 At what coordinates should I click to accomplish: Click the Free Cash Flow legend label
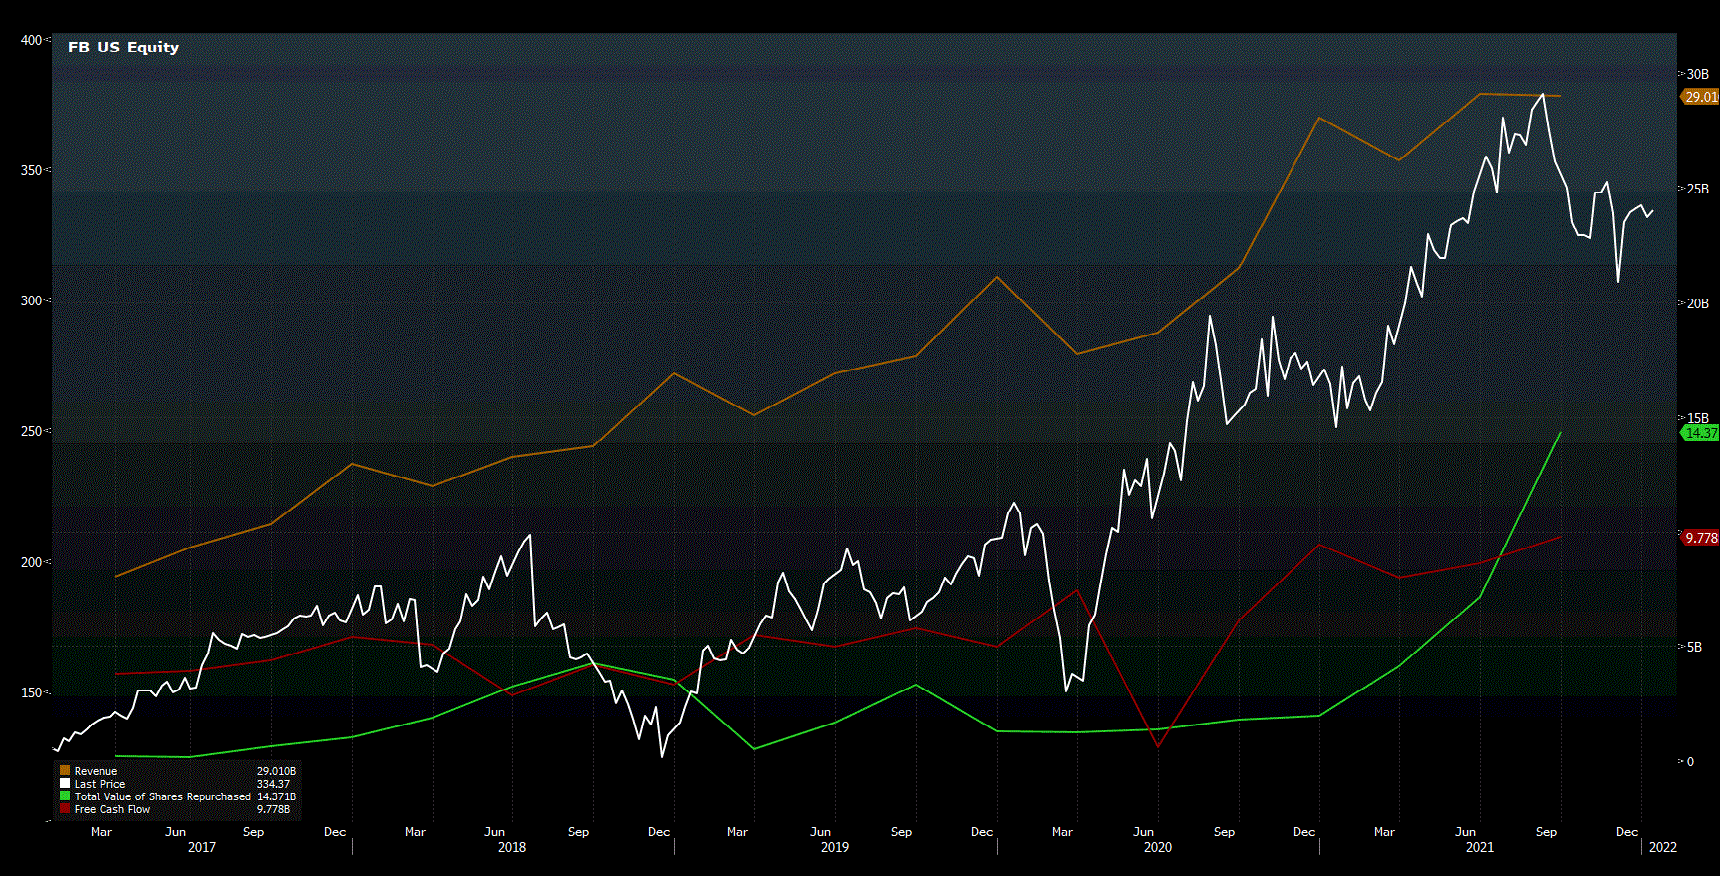(112, 809)
